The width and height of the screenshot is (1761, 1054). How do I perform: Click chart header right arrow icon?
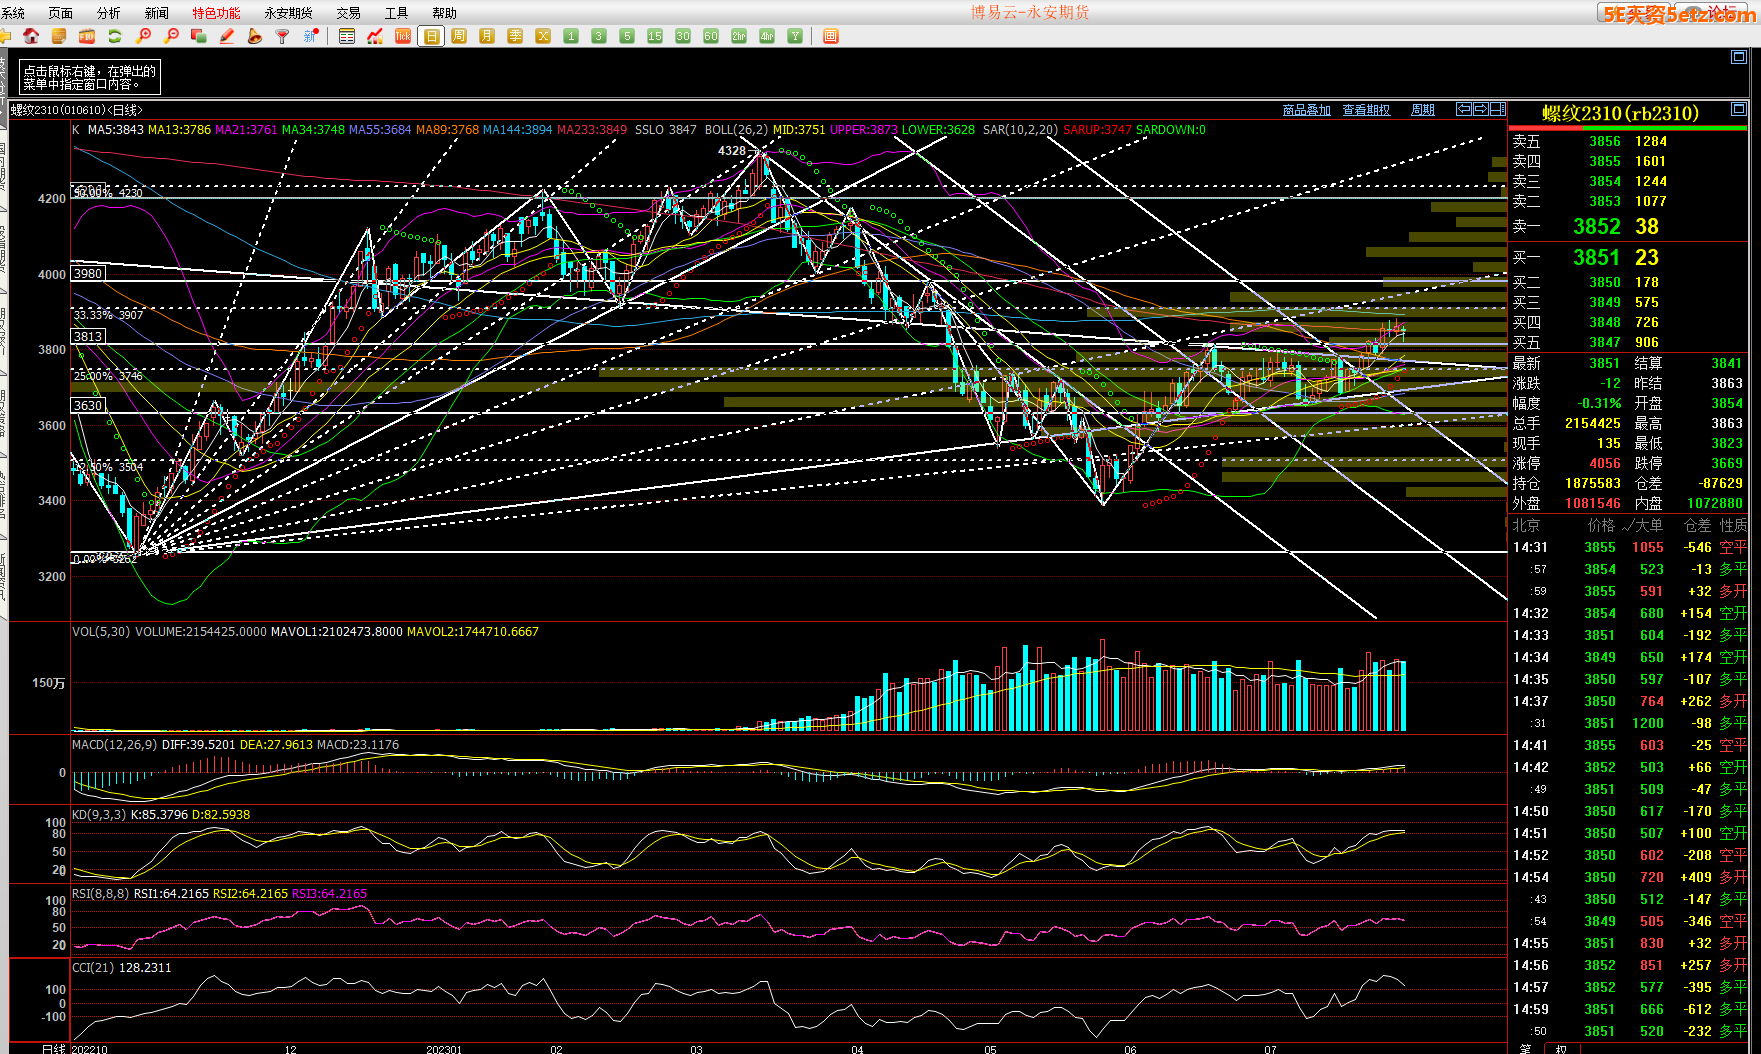(1481, 109)
